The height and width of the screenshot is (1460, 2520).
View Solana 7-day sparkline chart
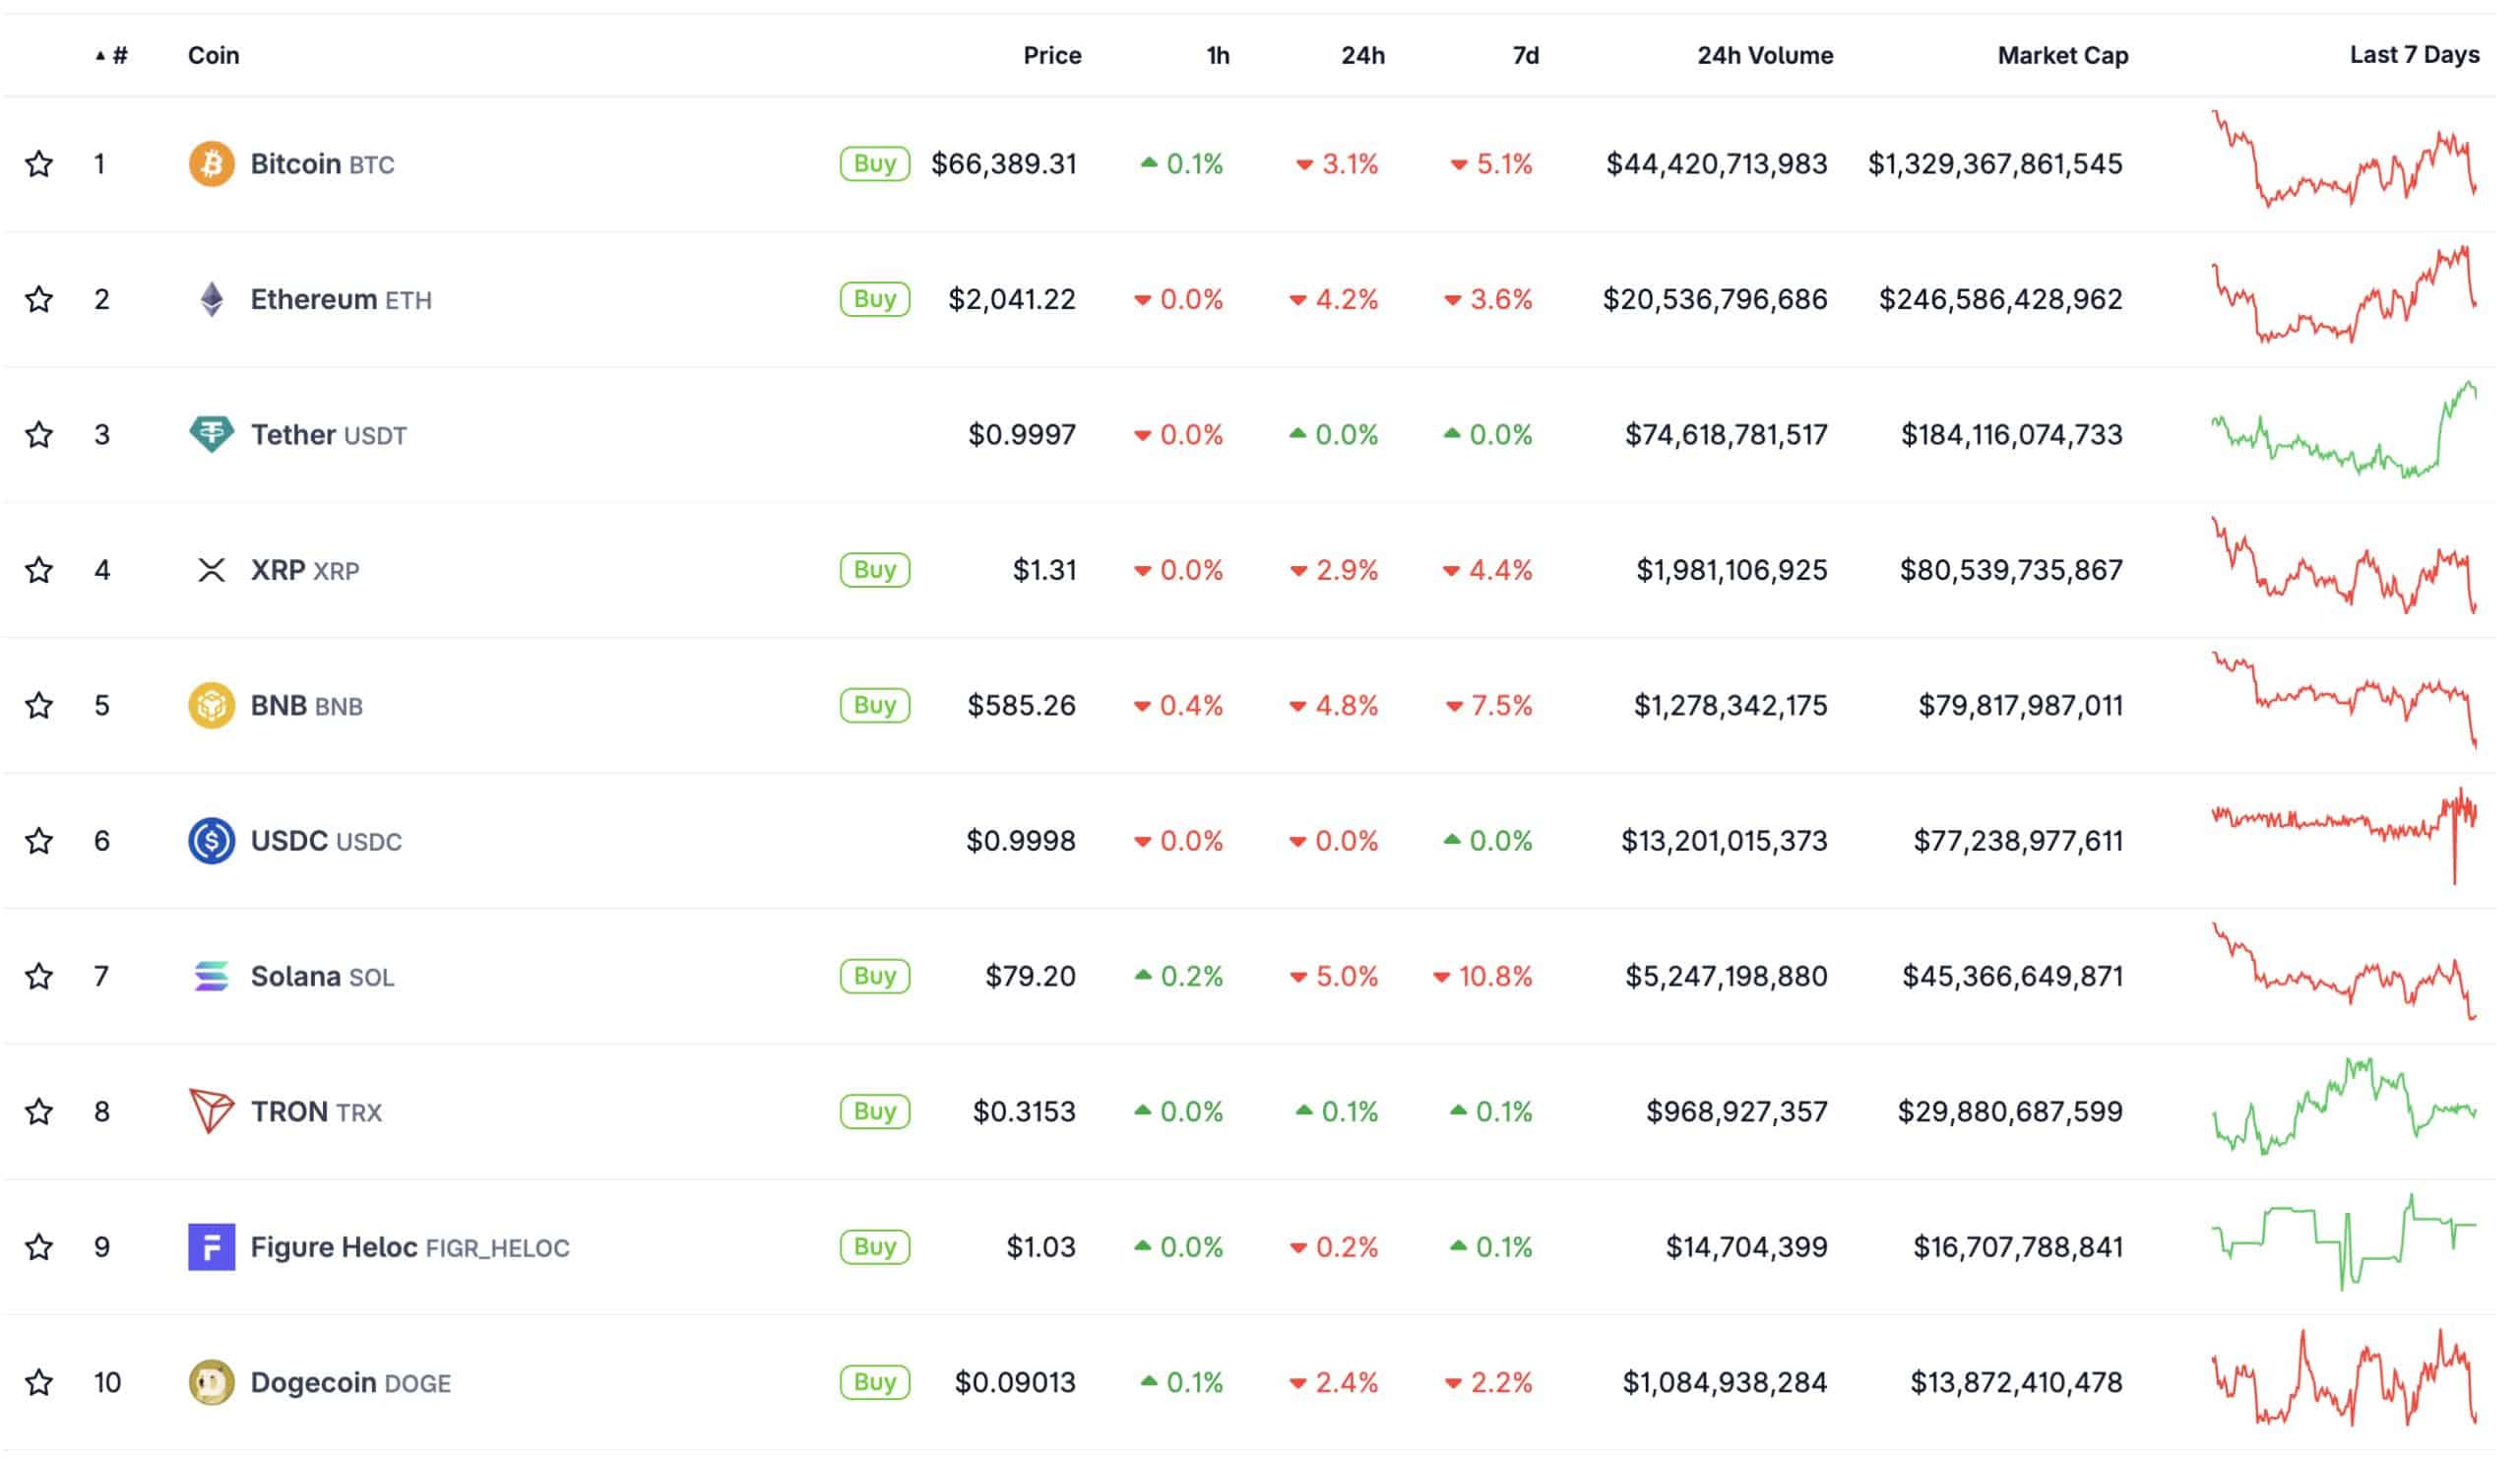pos(2345,972)
